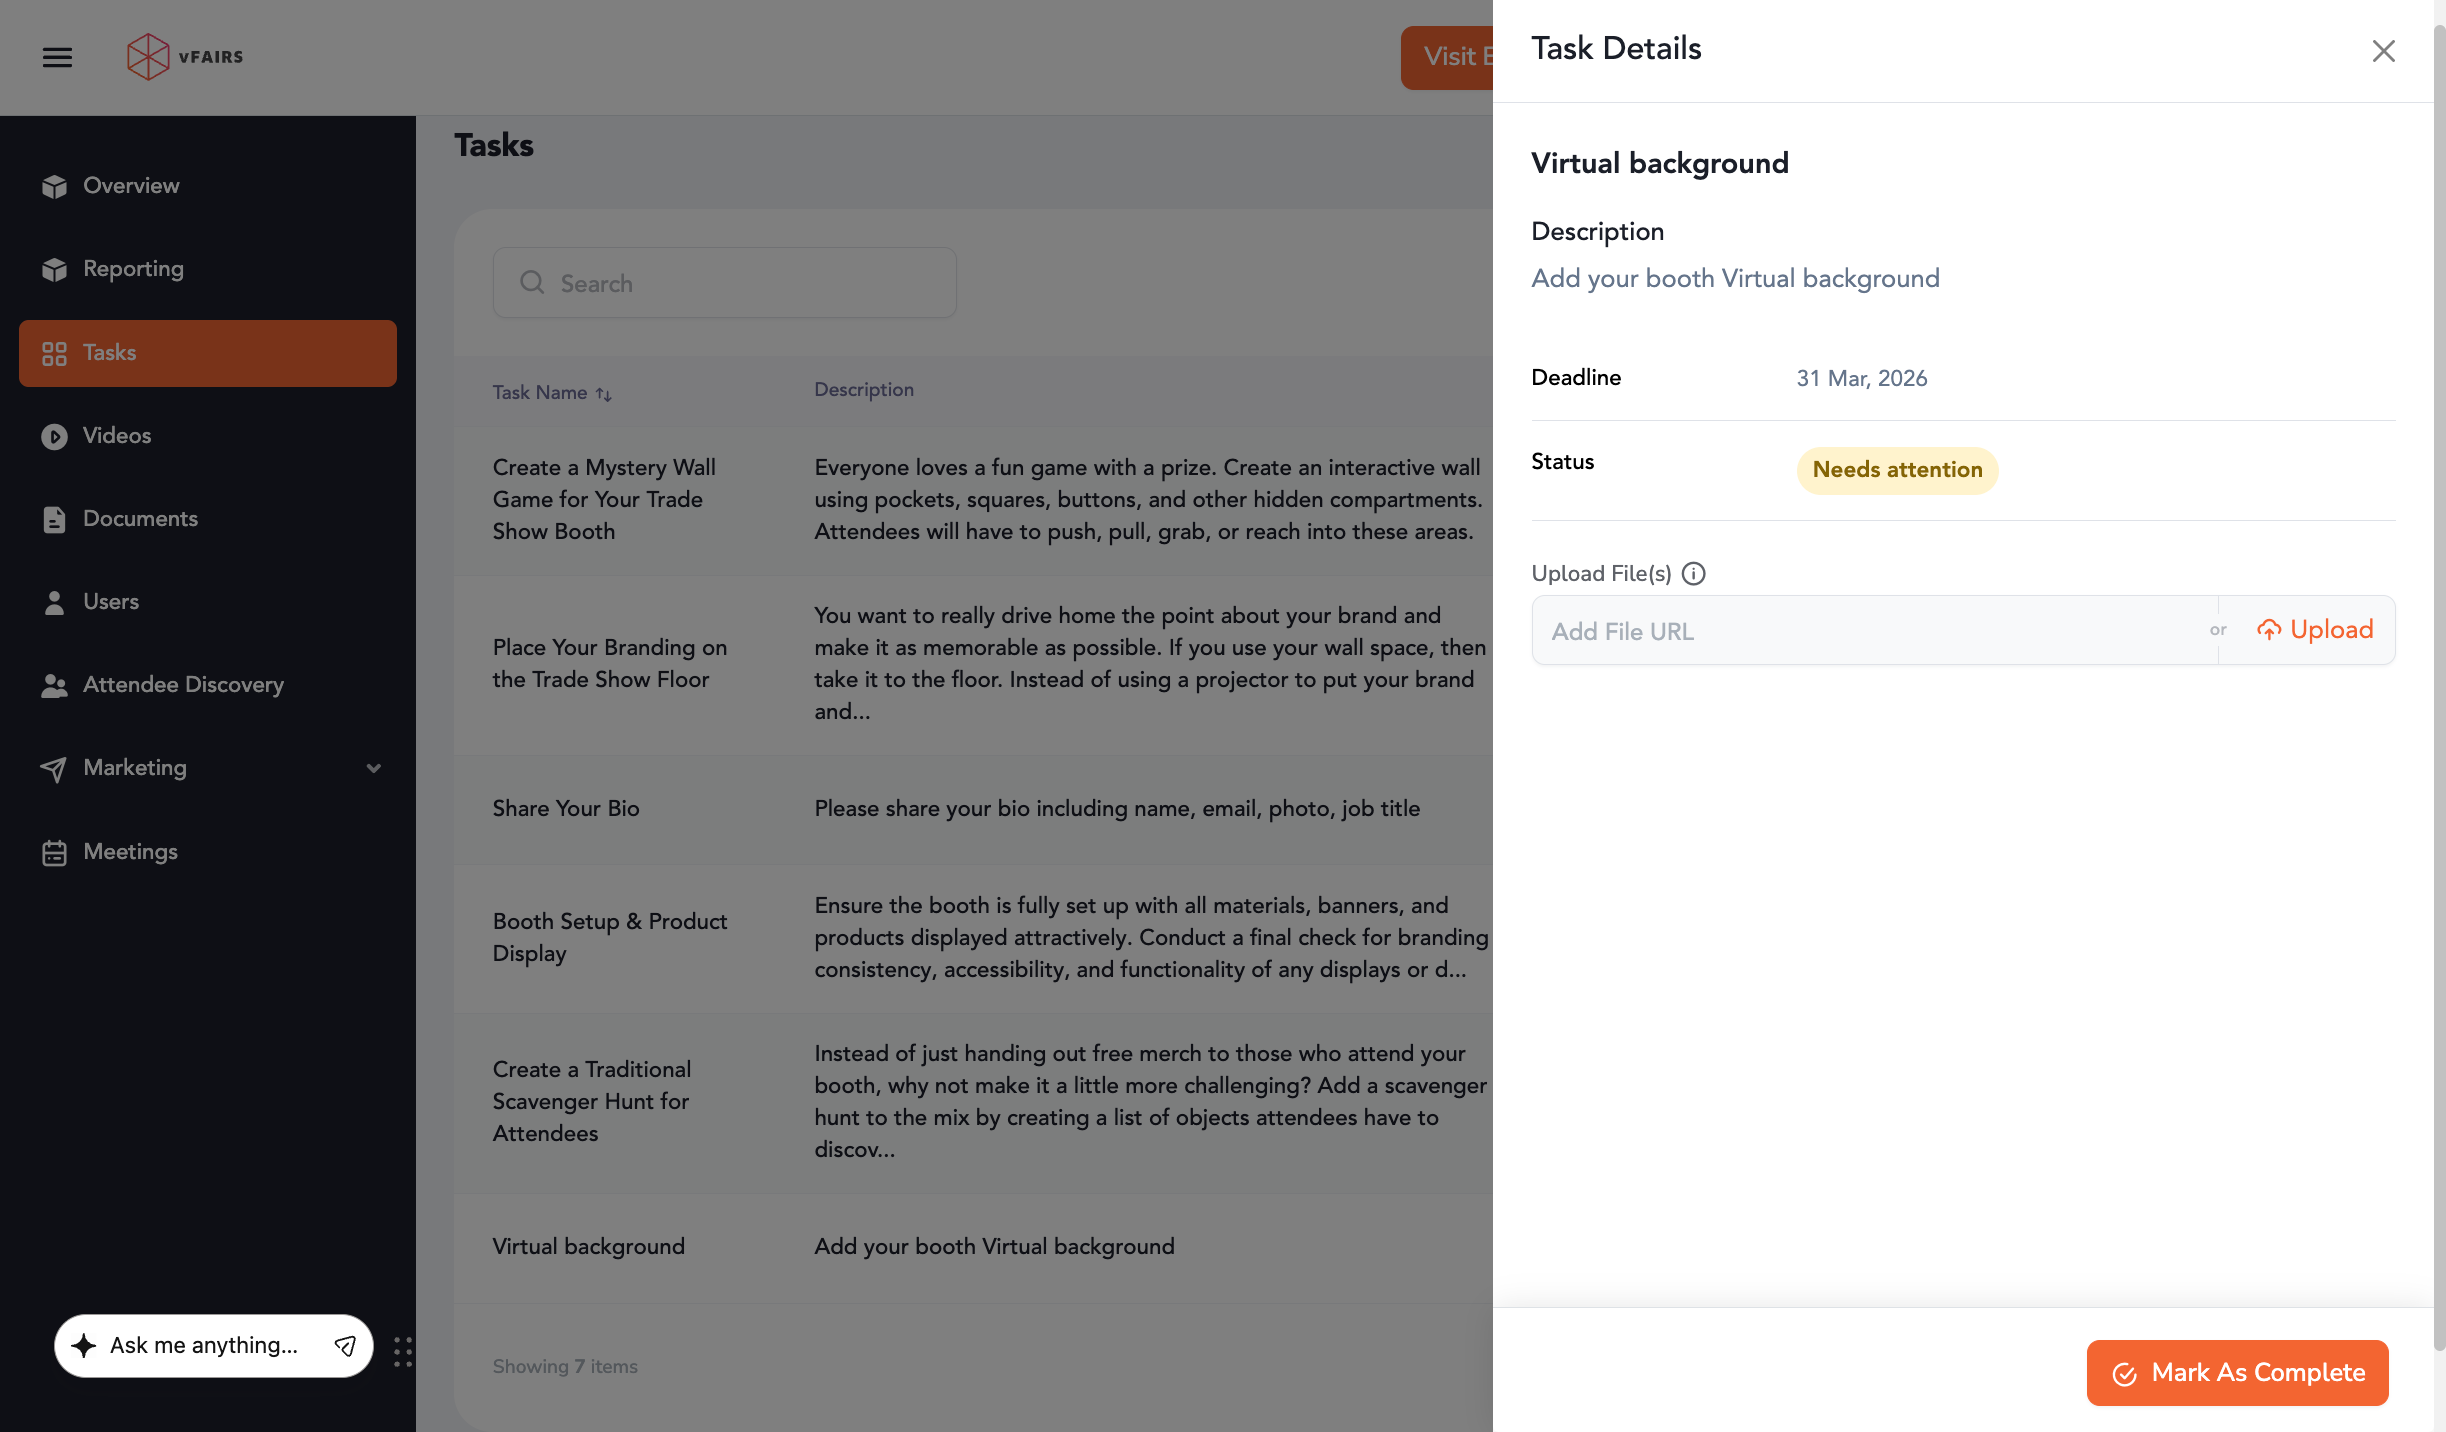2446x1432 pixels.
Task: Go to Attendee Discovery section
Action: pos(183,685)
